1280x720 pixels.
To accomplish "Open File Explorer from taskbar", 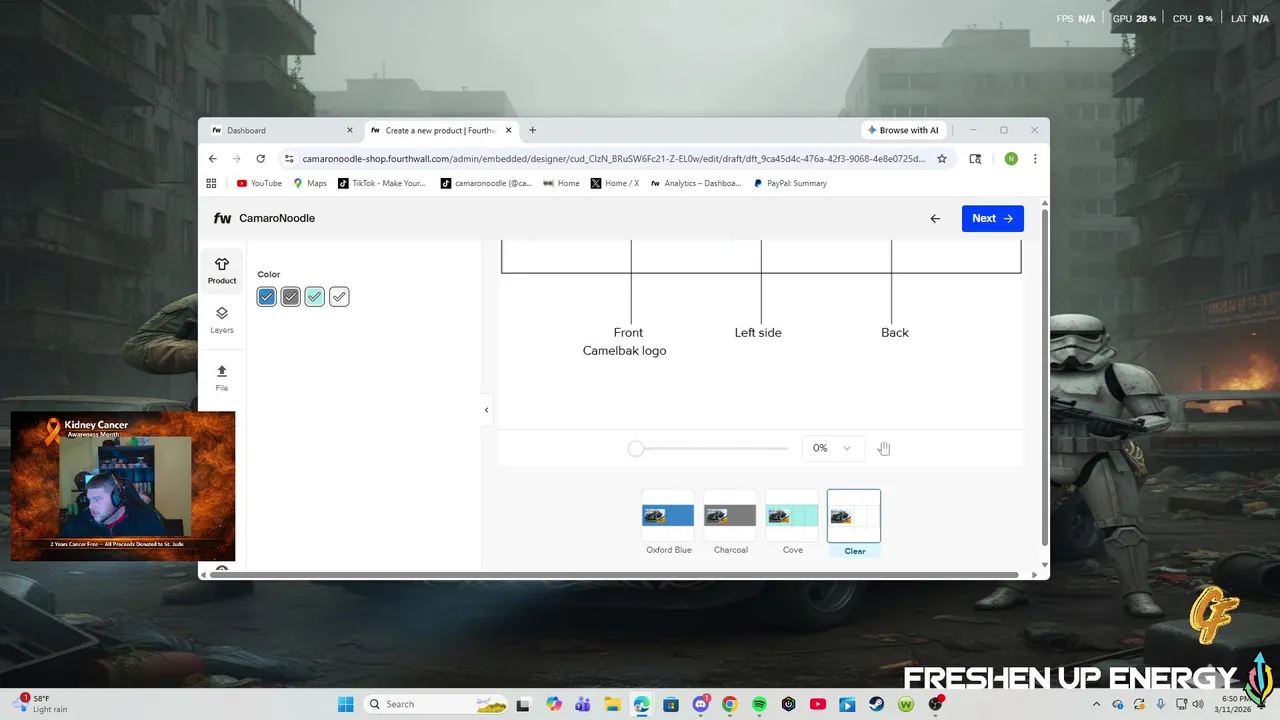I will (612, 704).
